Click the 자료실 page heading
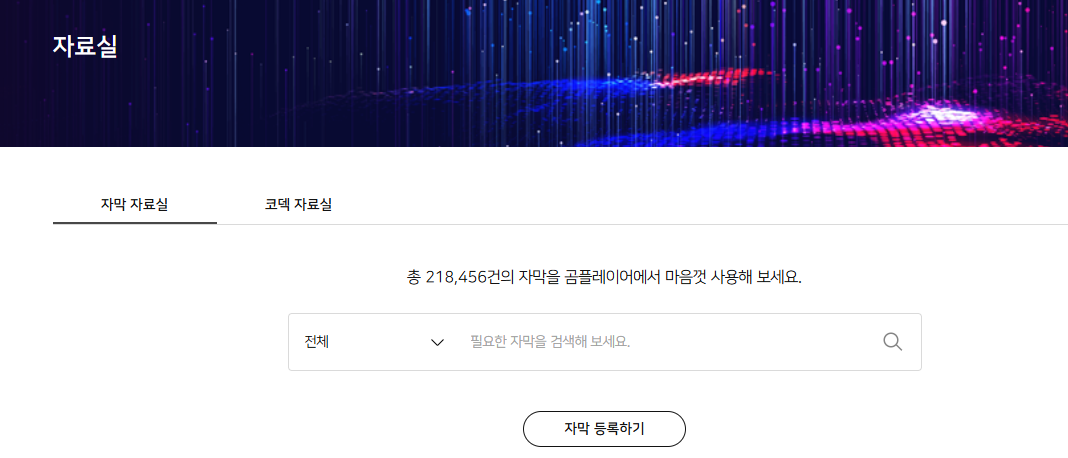 point(85,46)
